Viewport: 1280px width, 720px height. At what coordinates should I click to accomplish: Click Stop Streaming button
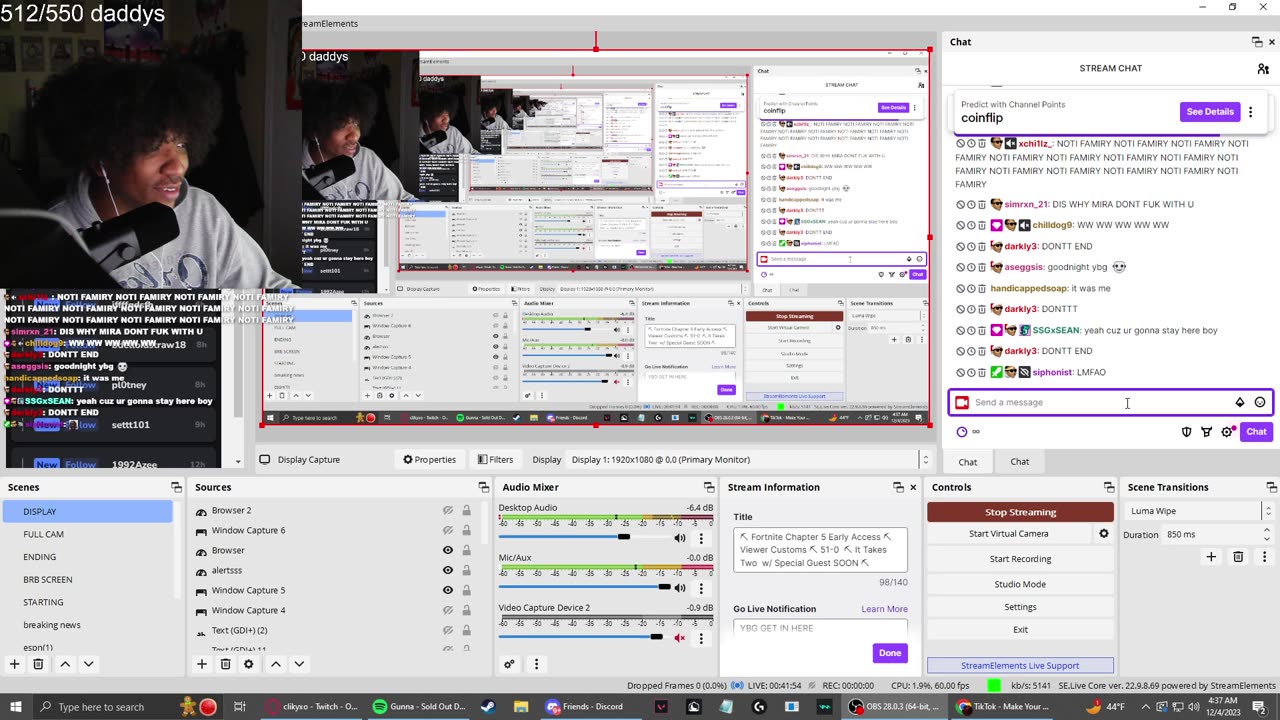pyautogui.click(x=1020, y=512)
